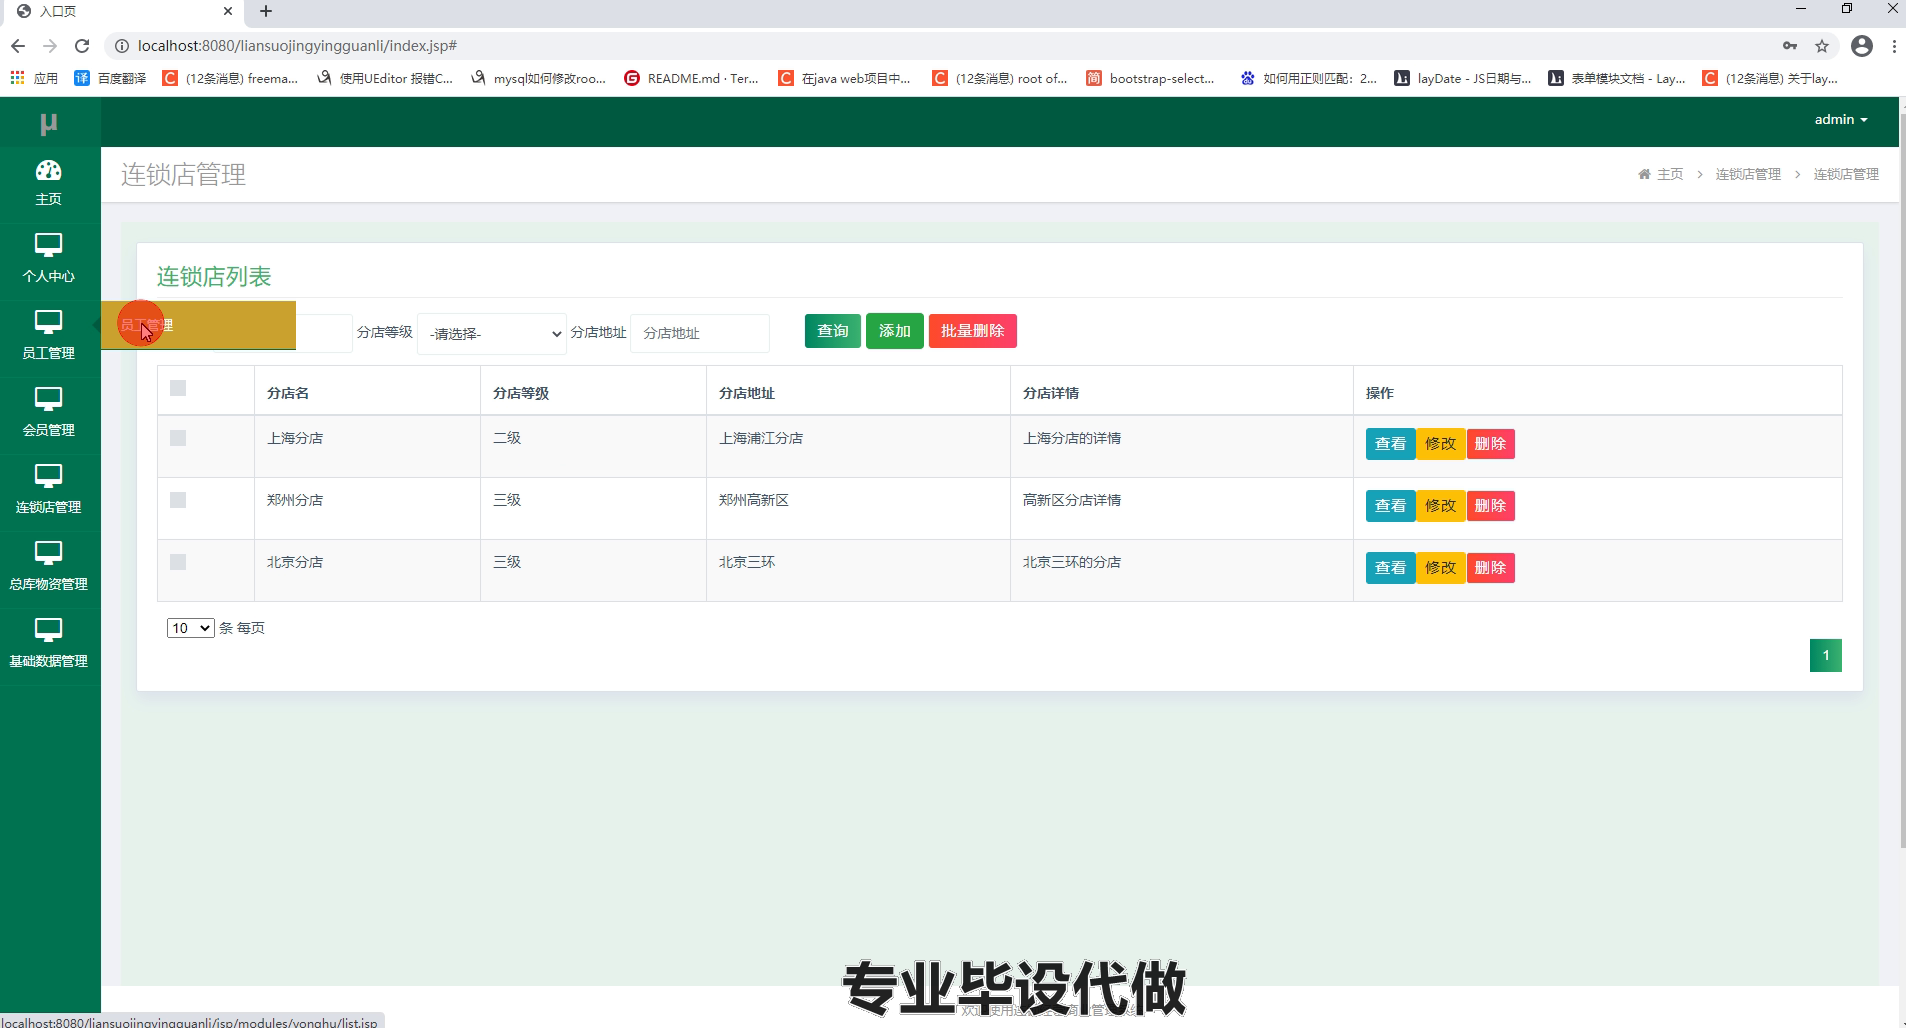Select 员工管理 flyout submenu item
This screenshot has width=1906, height=1028.
[198, 325]
